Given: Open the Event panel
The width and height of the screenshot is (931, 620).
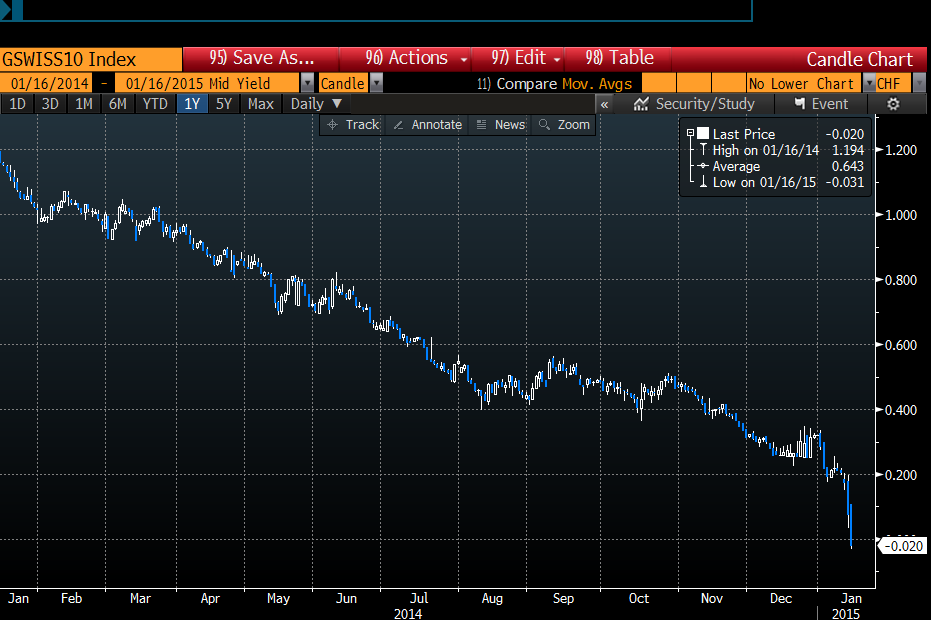Looking at the screenshot, I should [x=821, y=104].
